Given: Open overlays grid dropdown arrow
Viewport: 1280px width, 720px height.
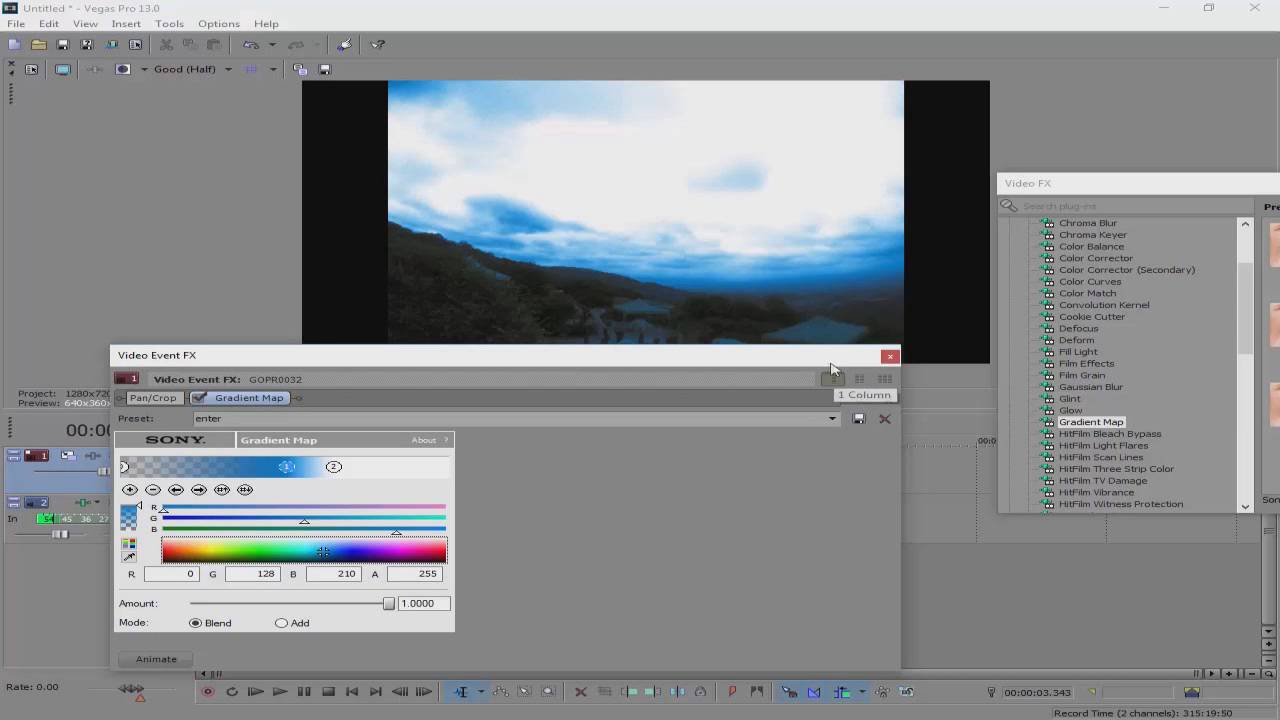Looking at the screenshot, I should (273, 69).
